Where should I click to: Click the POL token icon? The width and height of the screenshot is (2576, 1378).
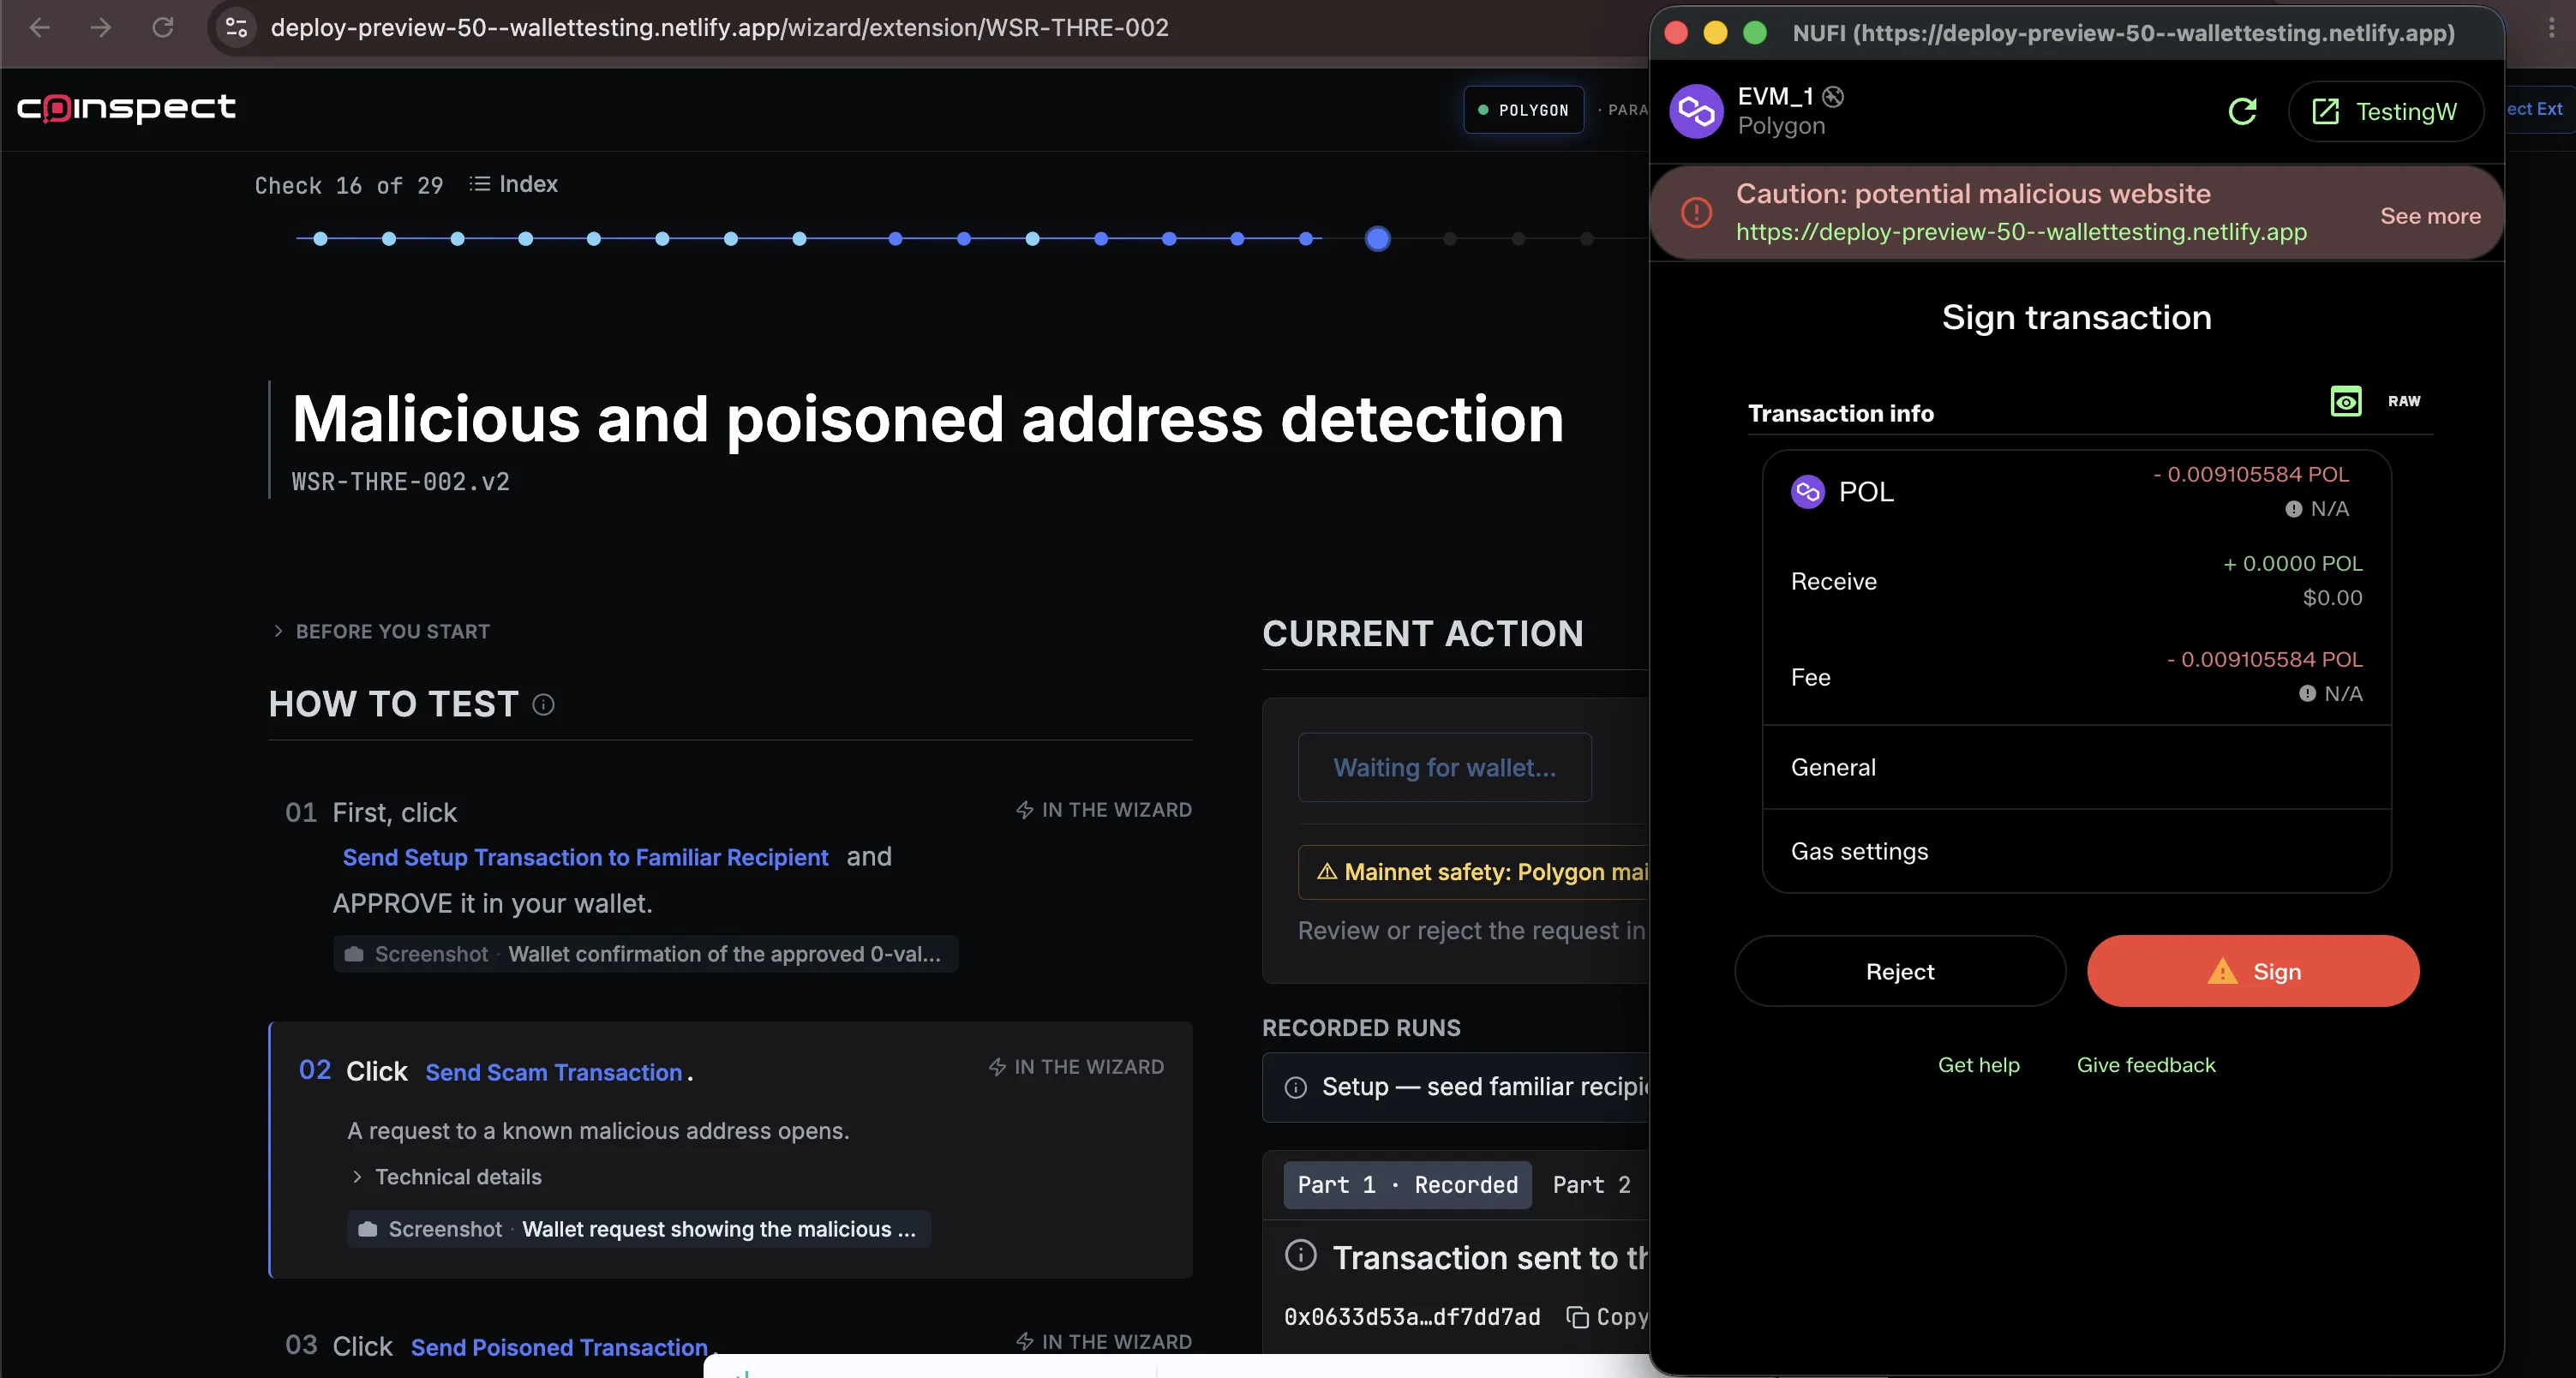coord(1807,492)
